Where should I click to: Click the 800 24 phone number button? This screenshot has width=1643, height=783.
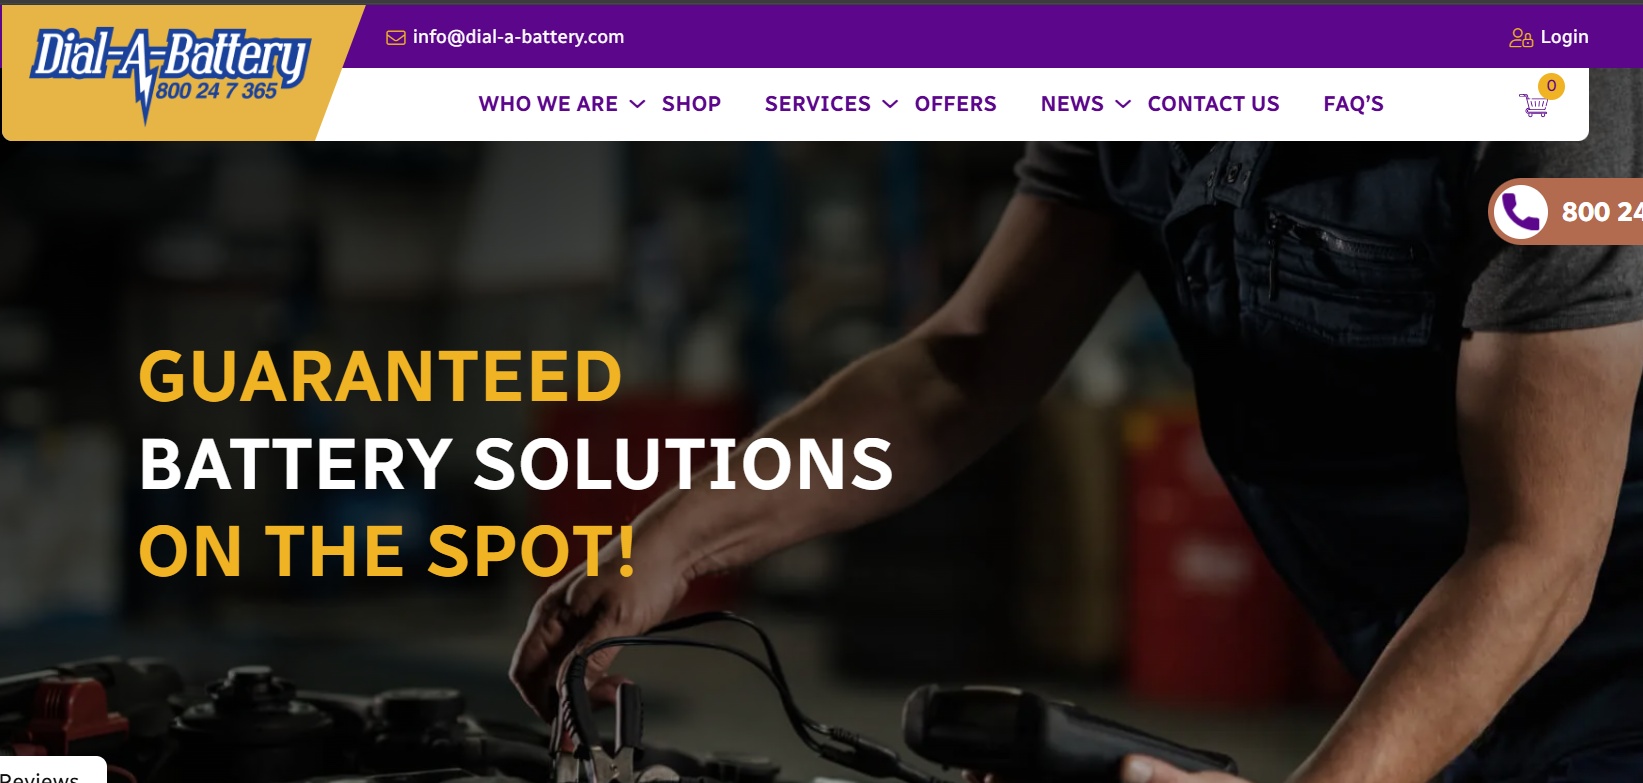1566,212
